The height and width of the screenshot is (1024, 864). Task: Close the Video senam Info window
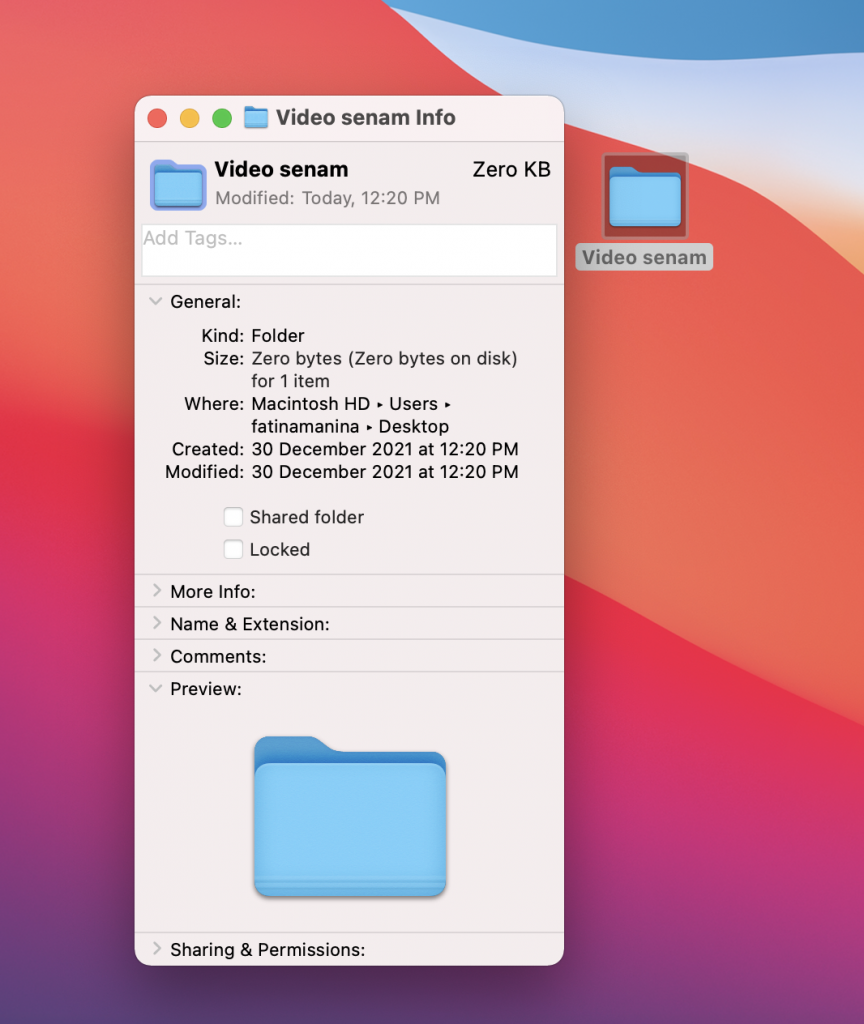coord(157,118)
